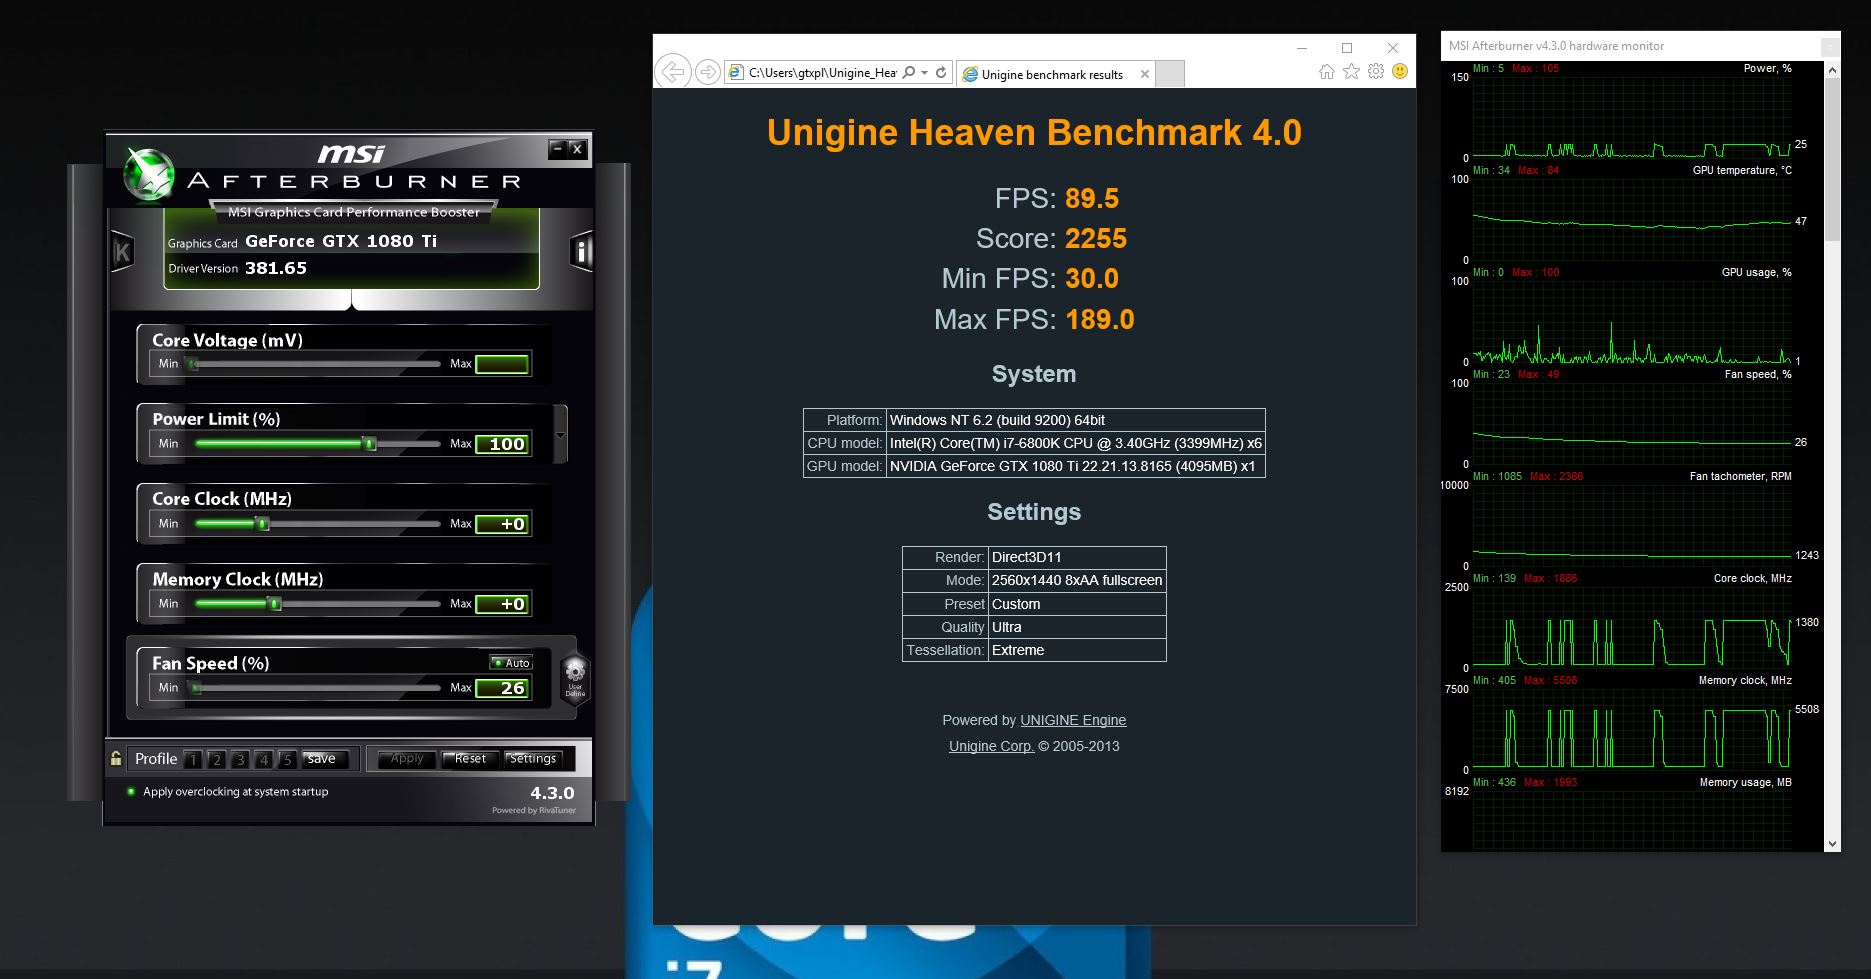Click the search icon in the address bar
Image resolution: width=1871 pixels, height=979 pixels.
908,73
